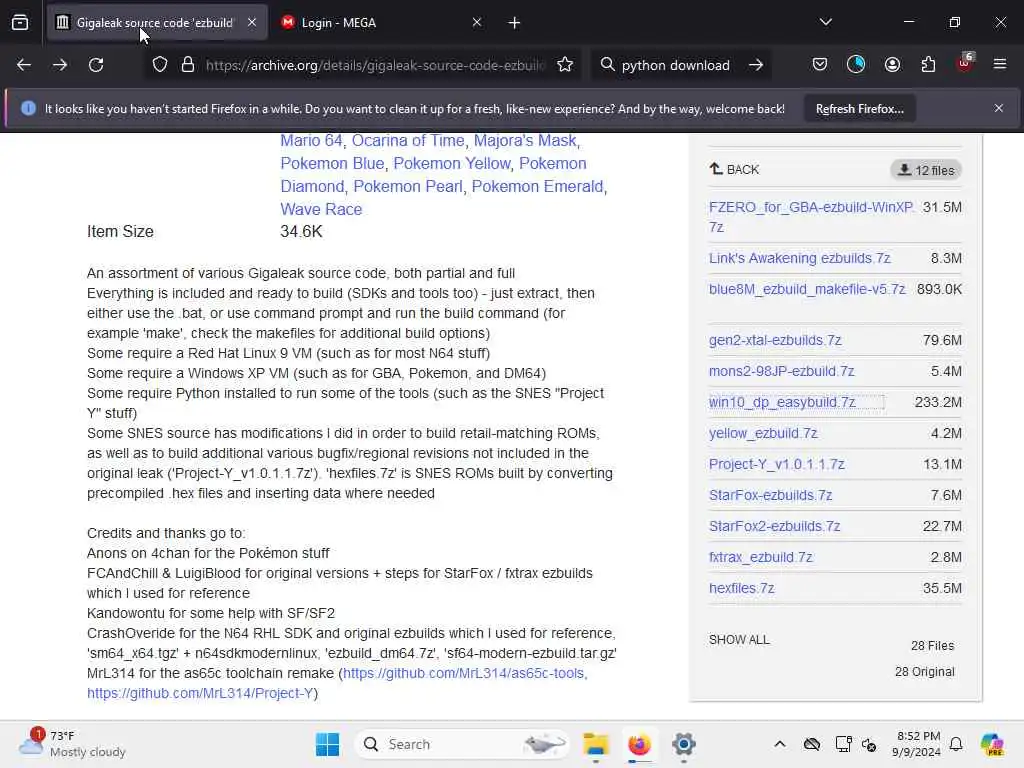Download FZERO_for_GBA-ezbuild-WinXP.7z
This screenshot has height=768, width=1024.
[811, 217]
